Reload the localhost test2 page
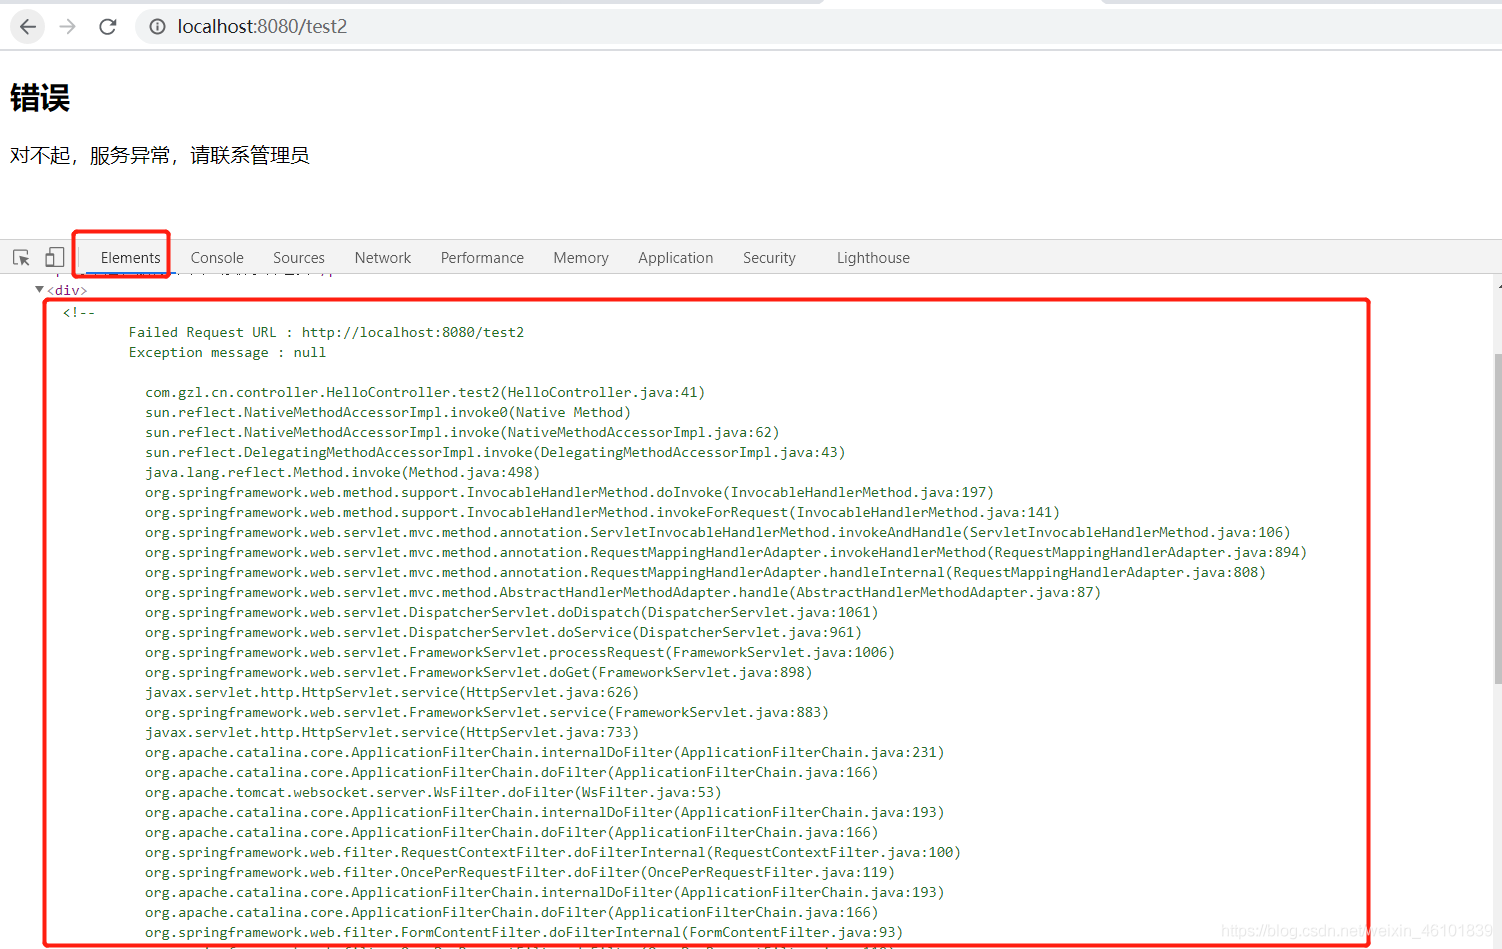Image resolution: width=1502 pixels, height=949 pixels. (x=108, y=27)
